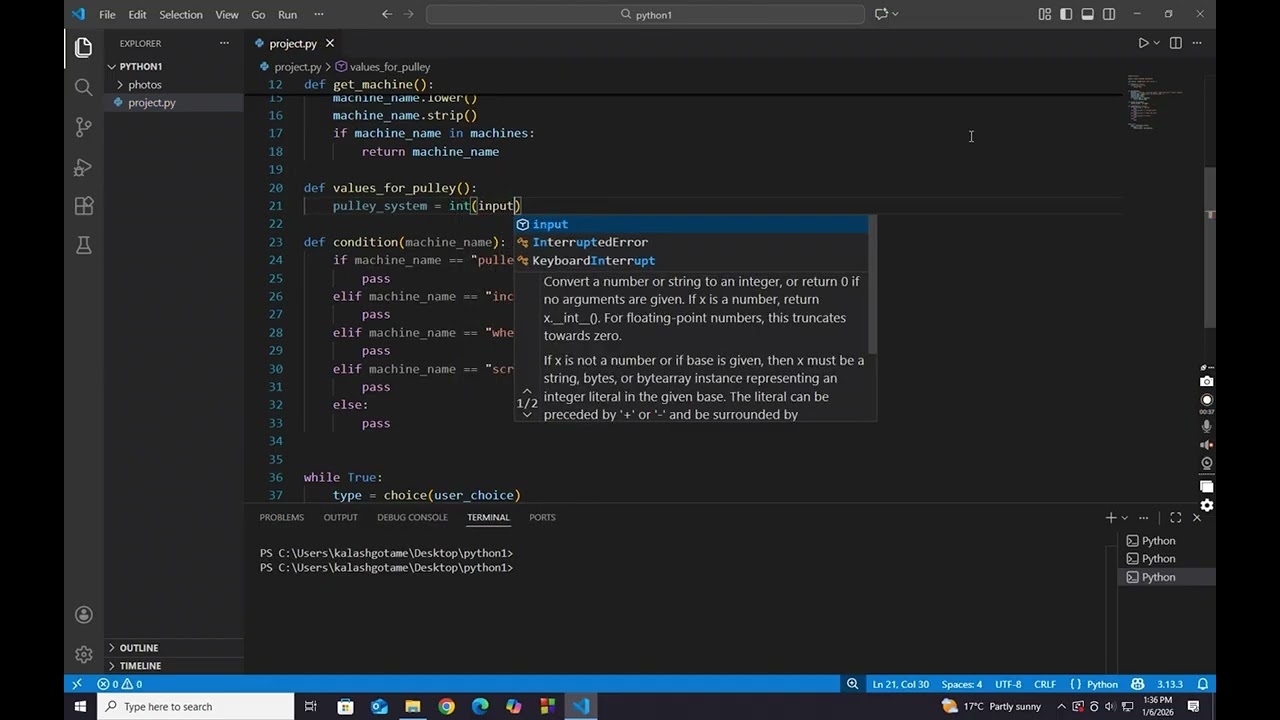Open the Explorer view in activity bar
Screen dimensions: 1280x720
[83, 47]
